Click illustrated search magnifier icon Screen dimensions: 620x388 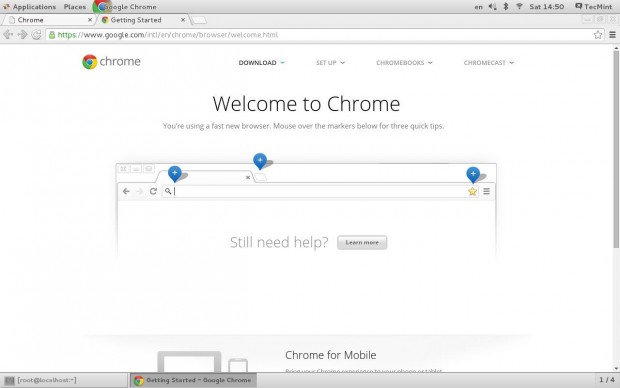pyautogui.click(x=168, y=191)
